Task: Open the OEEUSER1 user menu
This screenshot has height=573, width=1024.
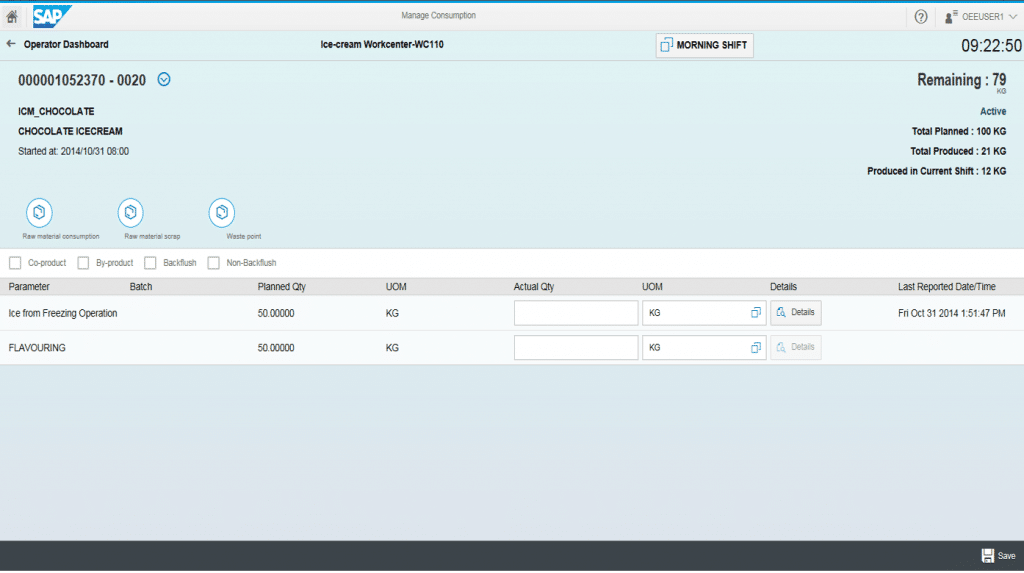Action: (981, 17)
